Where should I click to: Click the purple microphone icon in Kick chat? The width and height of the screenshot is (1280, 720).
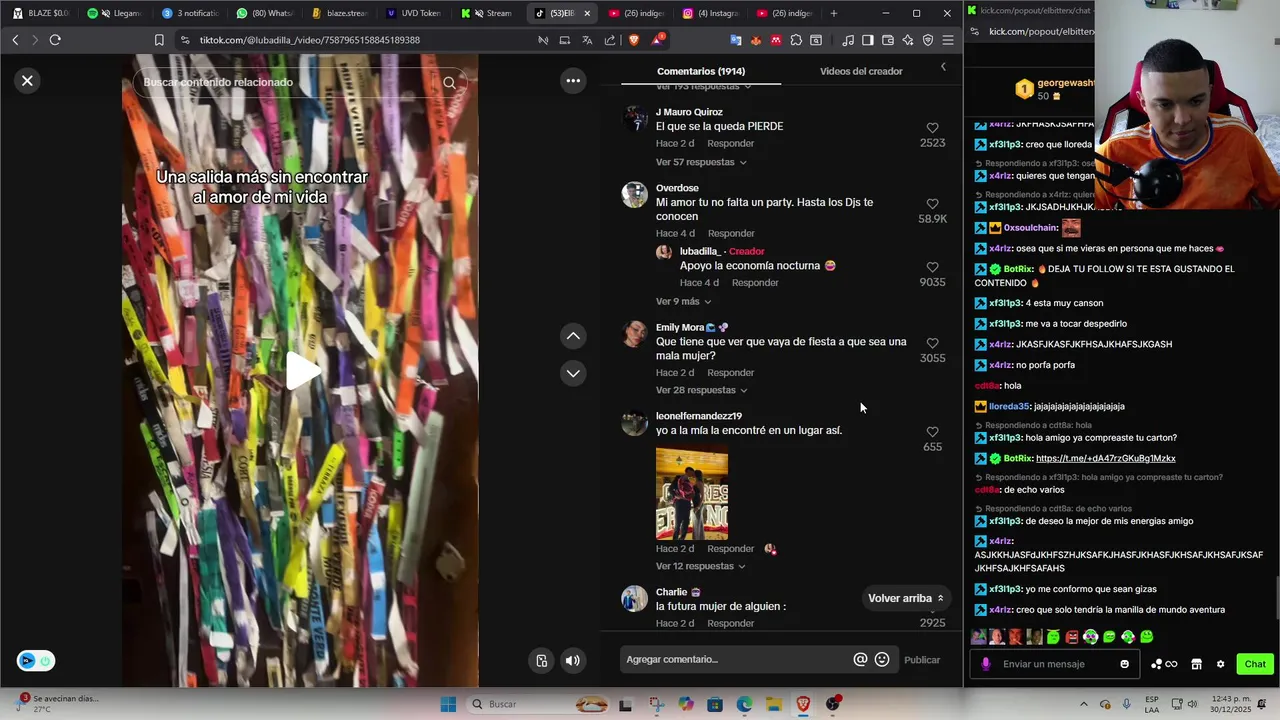[x=986, y=664]
